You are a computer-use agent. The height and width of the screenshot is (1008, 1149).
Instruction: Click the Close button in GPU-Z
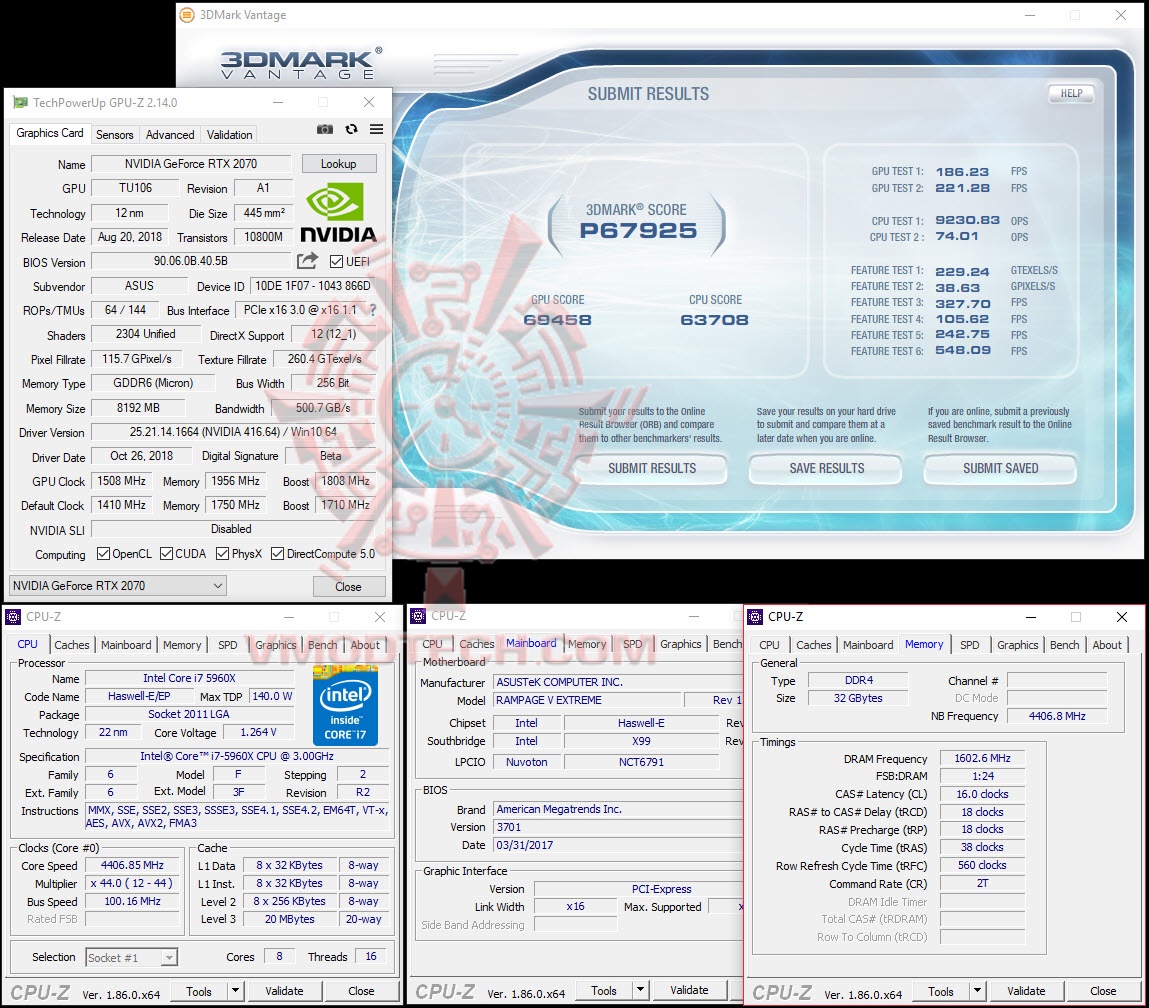tap(348, 587)
